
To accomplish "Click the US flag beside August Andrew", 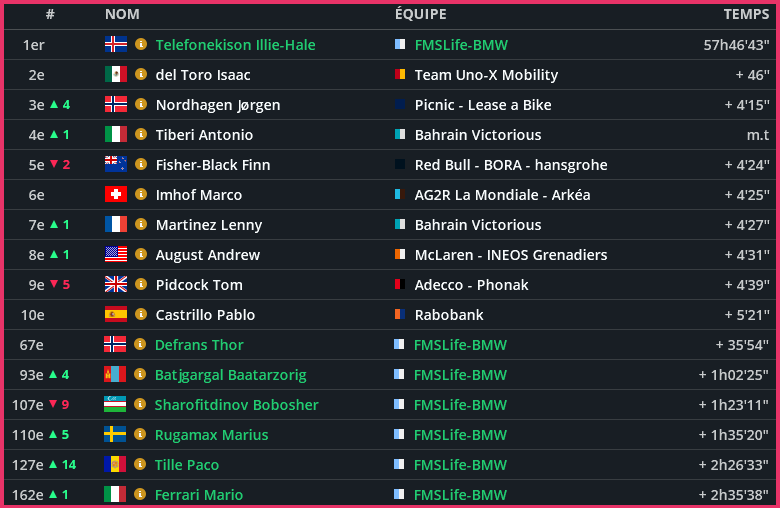I will coord(116,255).
